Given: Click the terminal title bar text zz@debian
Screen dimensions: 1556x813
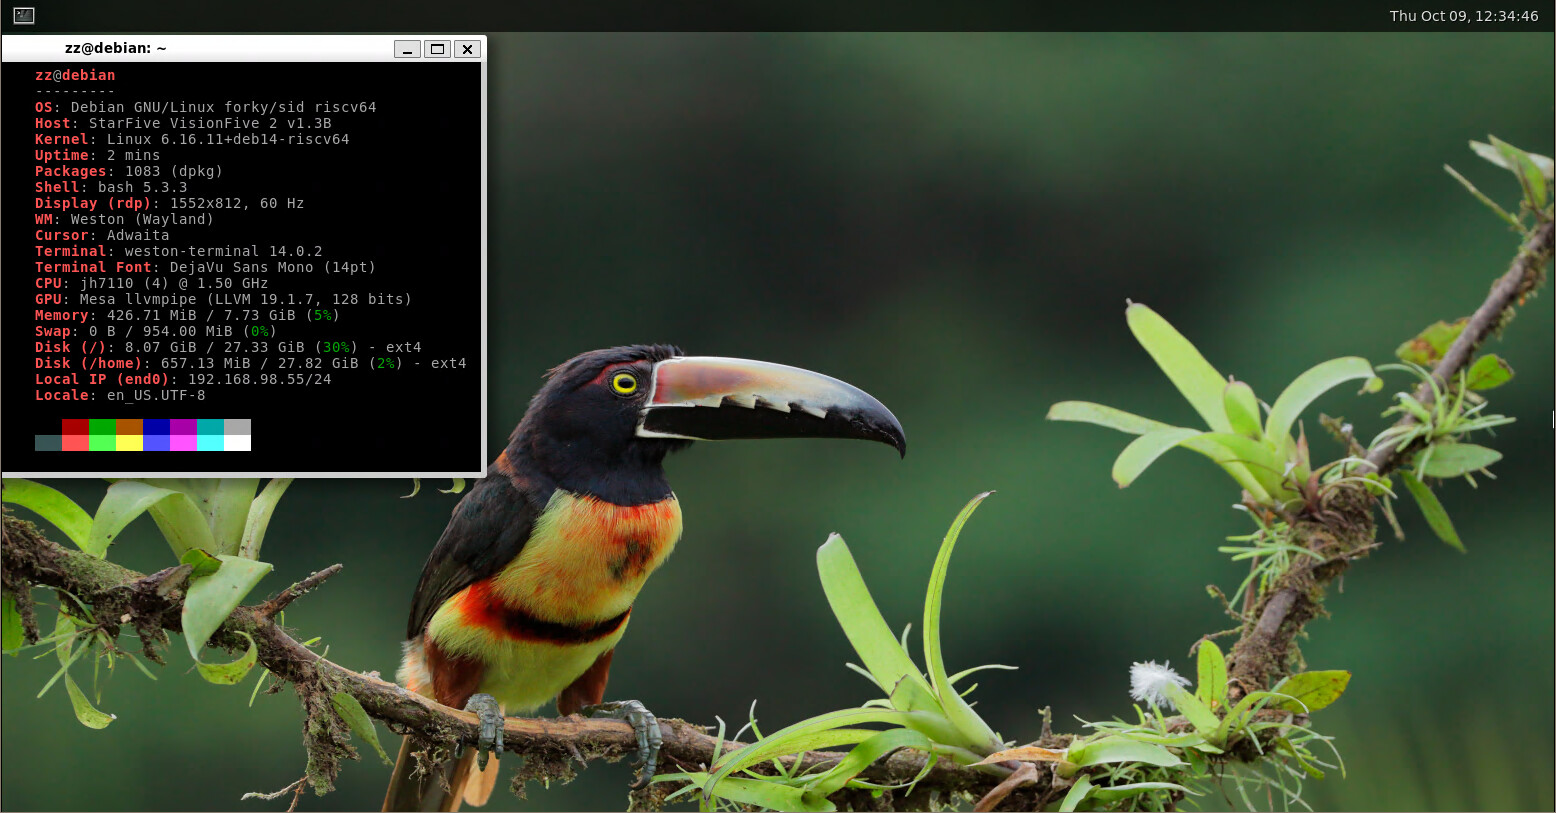Looking at the screenshot, I should [x=115, y=48].
